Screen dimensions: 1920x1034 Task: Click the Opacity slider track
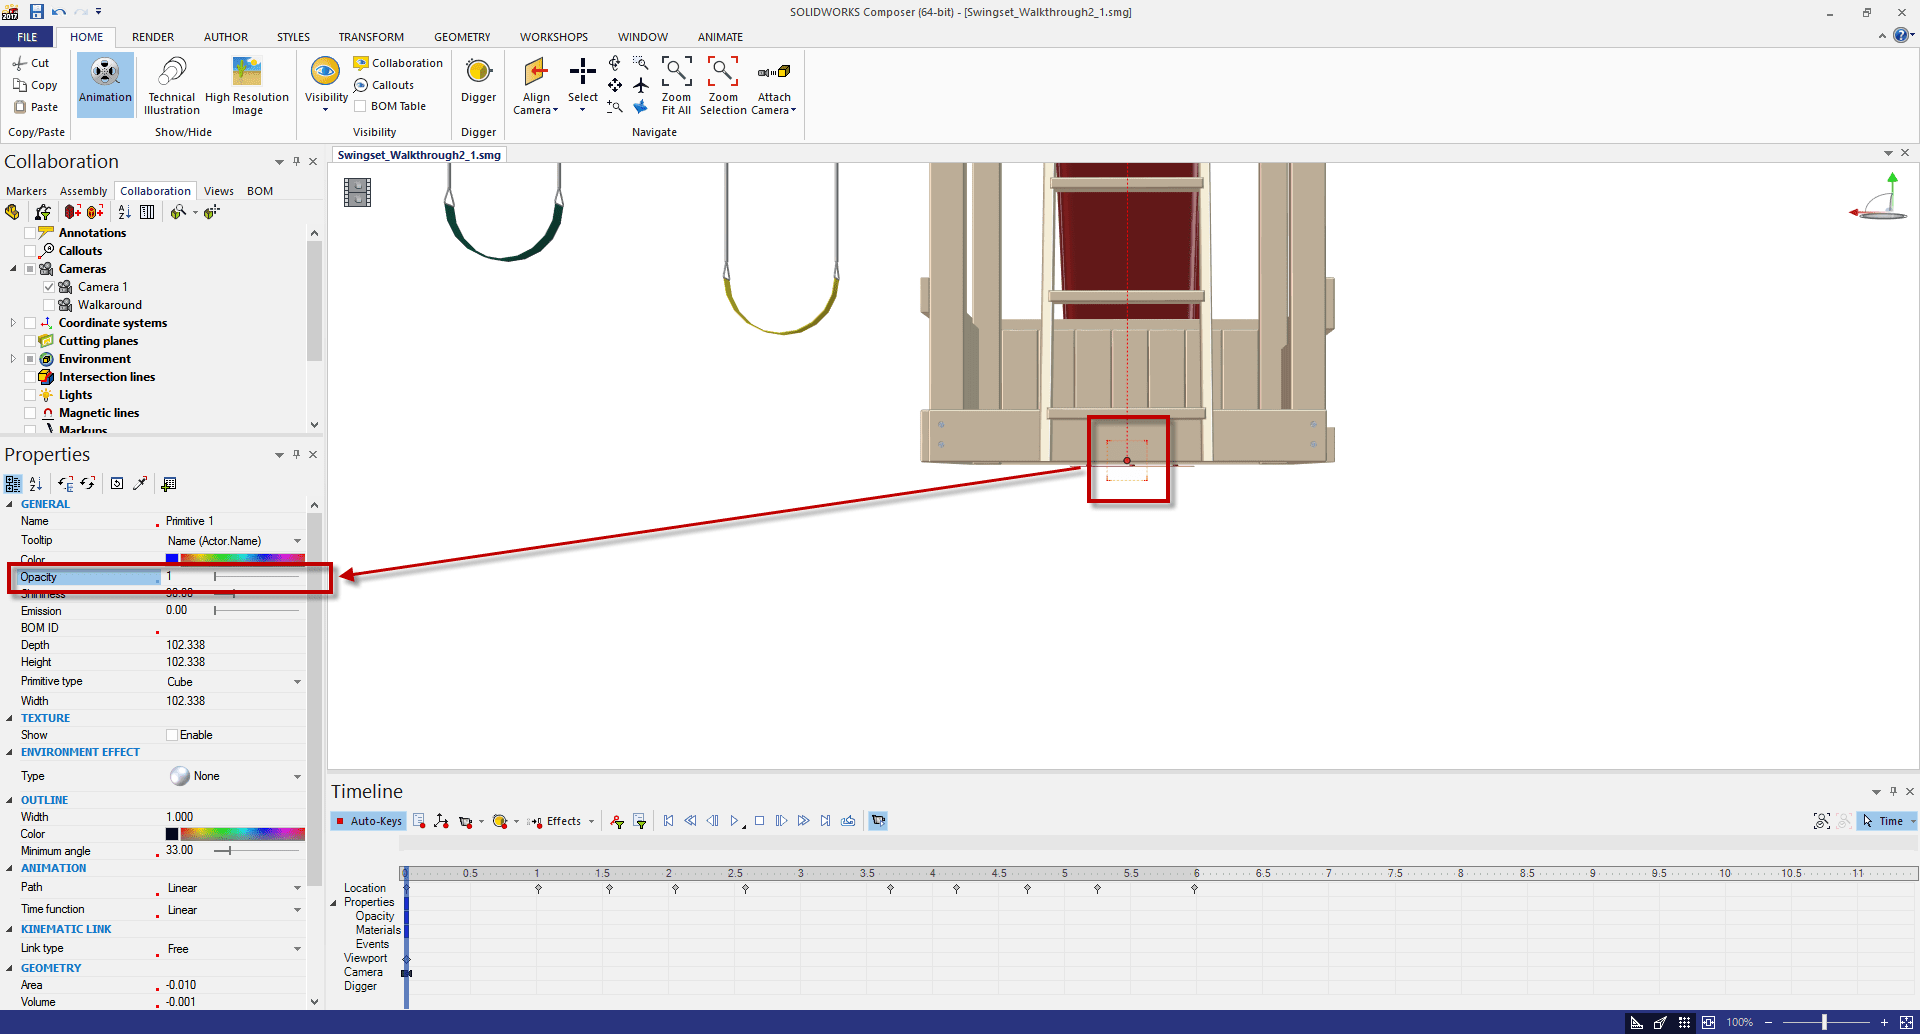[x=256, y=577]
